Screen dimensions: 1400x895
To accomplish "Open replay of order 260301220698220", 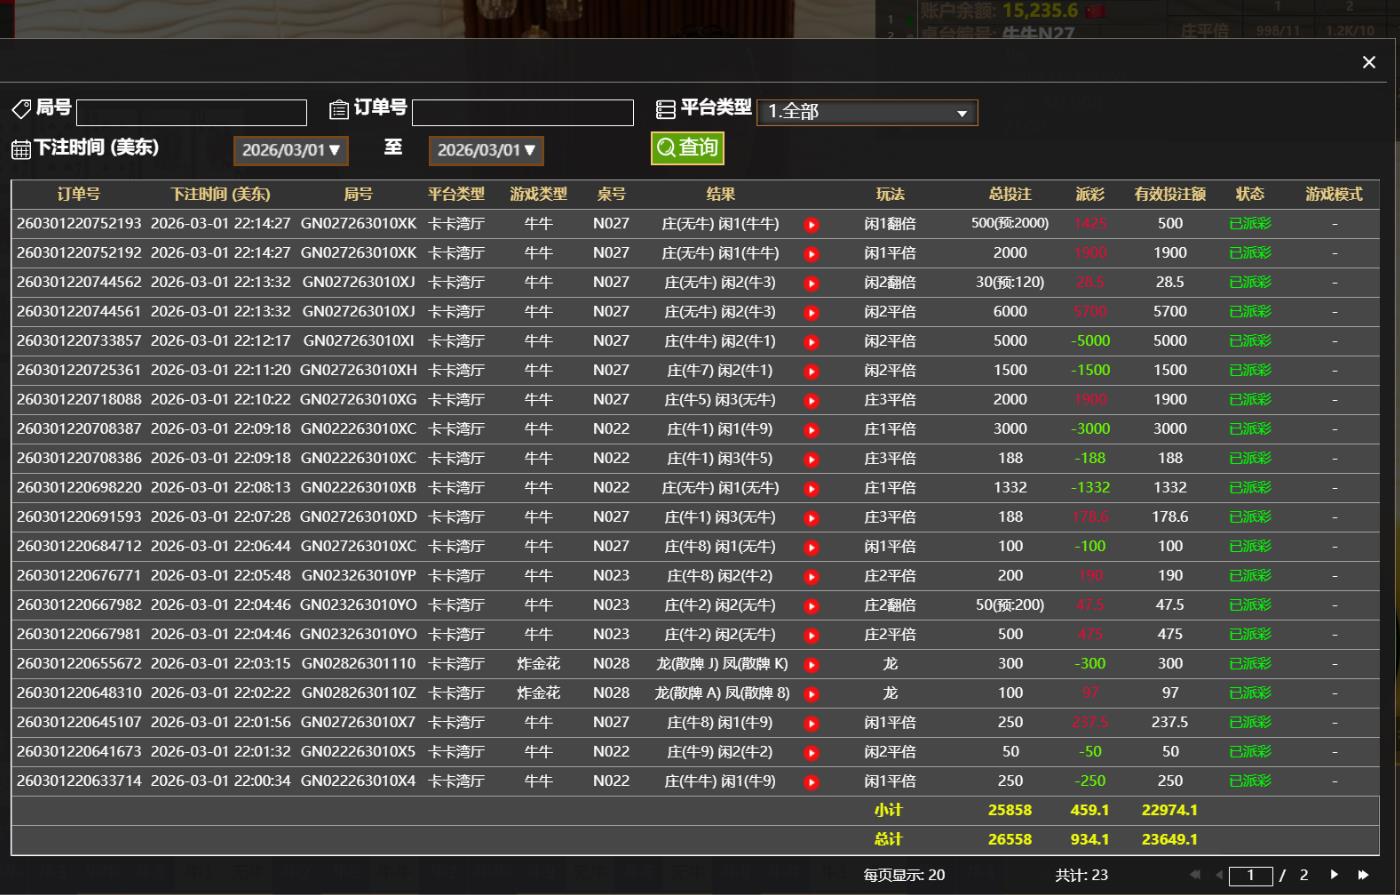I will coord(811,489).
